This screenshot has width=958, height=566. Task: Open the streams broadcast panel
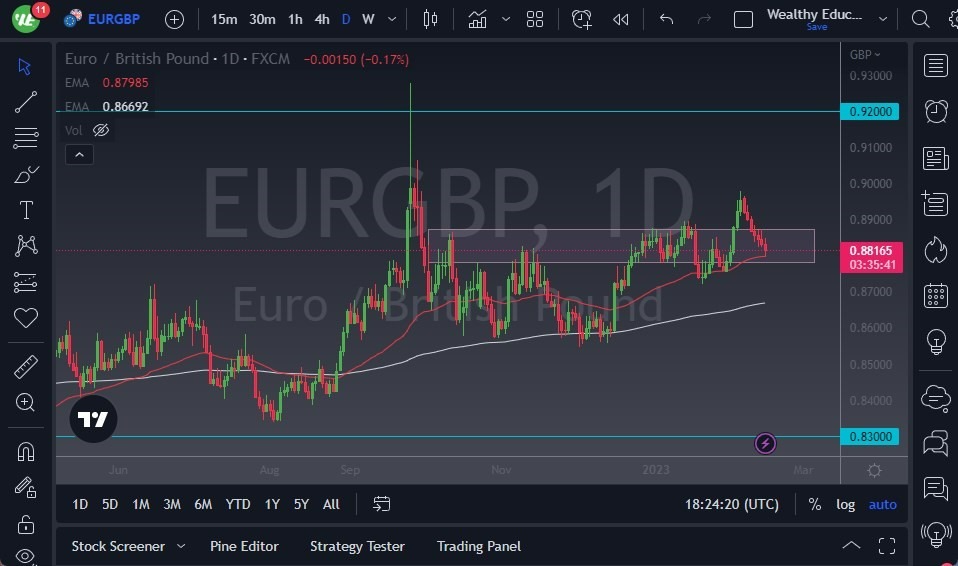coord(935,535)
